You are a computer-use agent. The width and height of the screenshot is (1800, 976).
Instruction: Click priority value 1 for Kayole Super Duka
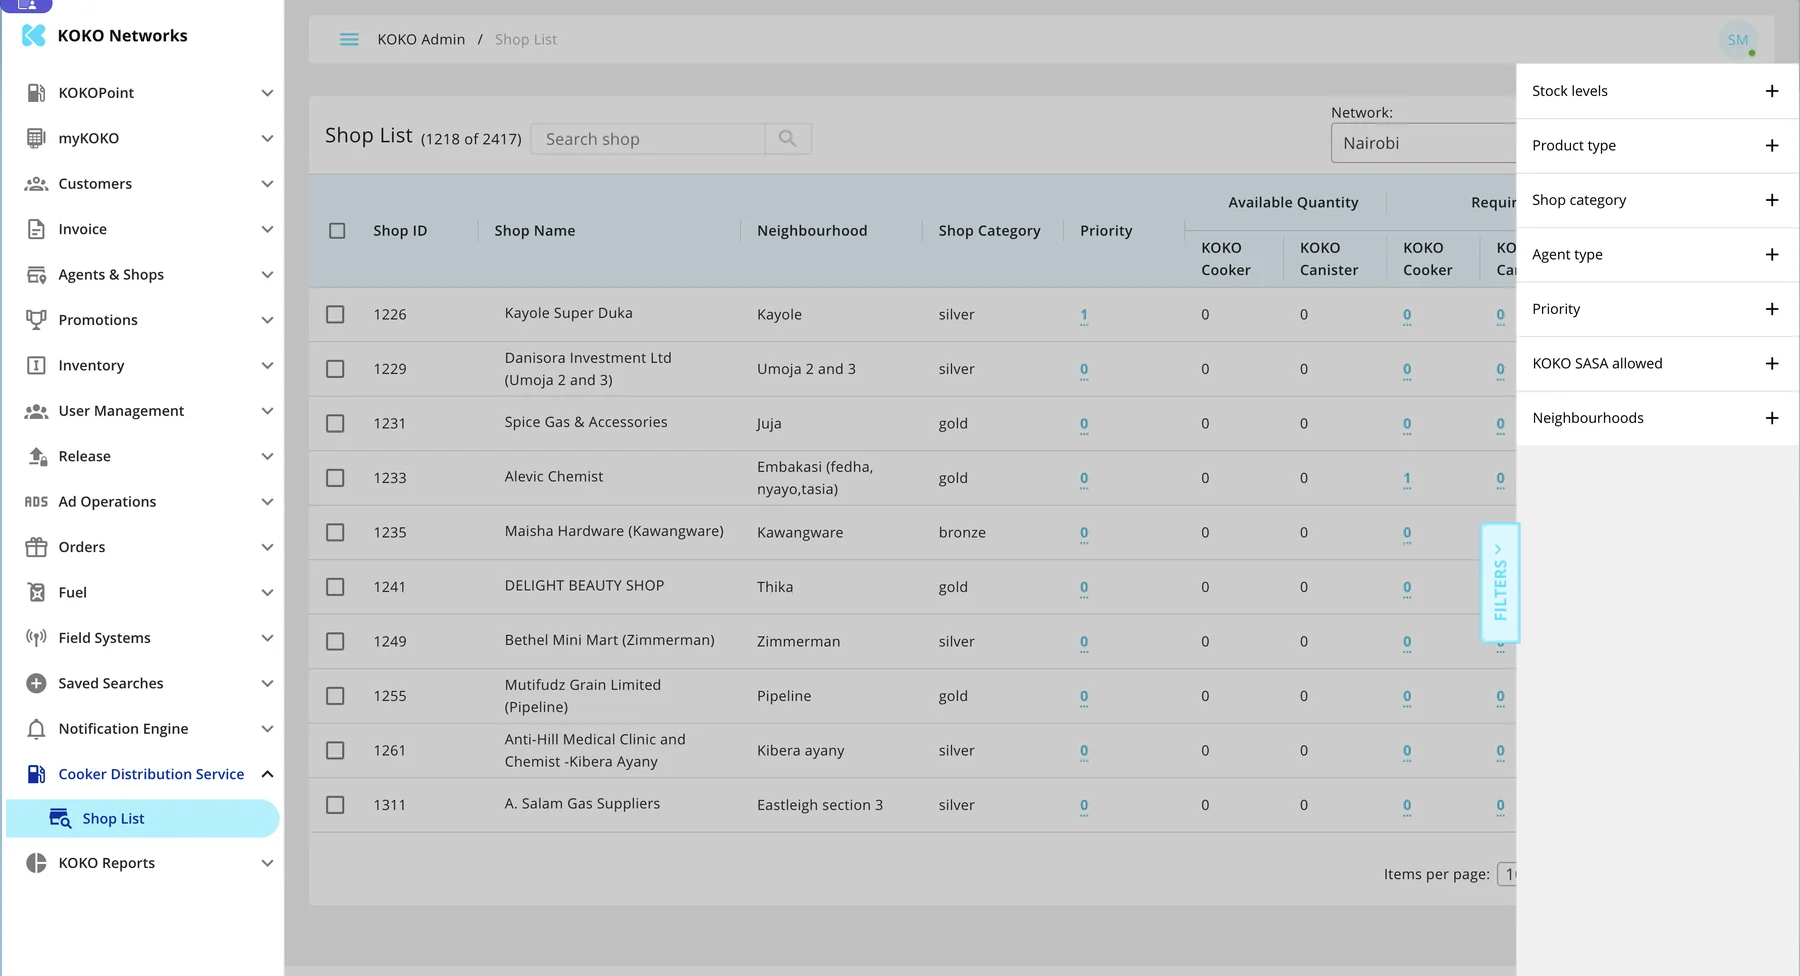point(1084,315)
